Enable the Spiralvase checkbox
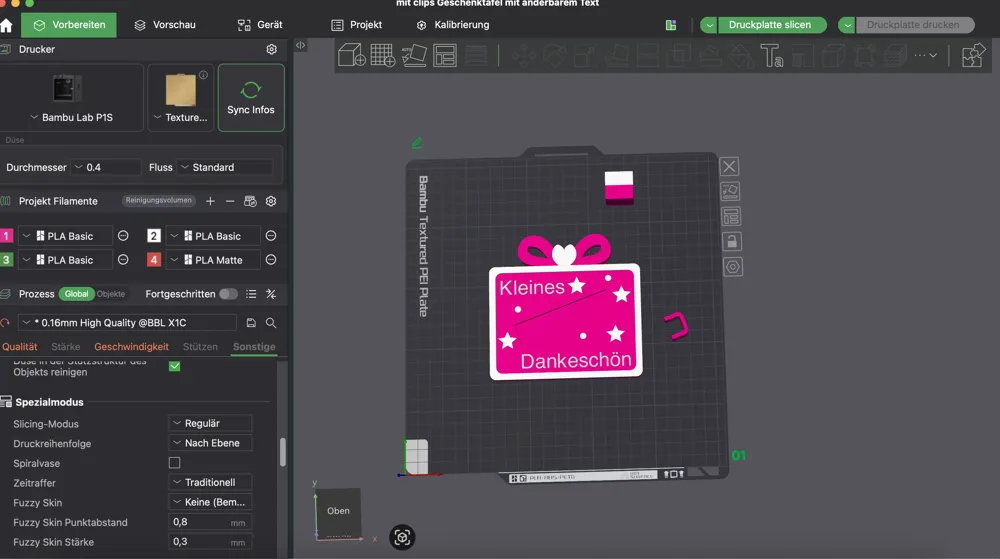Image resolution: width=1000 pixels, height=559 pixels. [174, 463]
